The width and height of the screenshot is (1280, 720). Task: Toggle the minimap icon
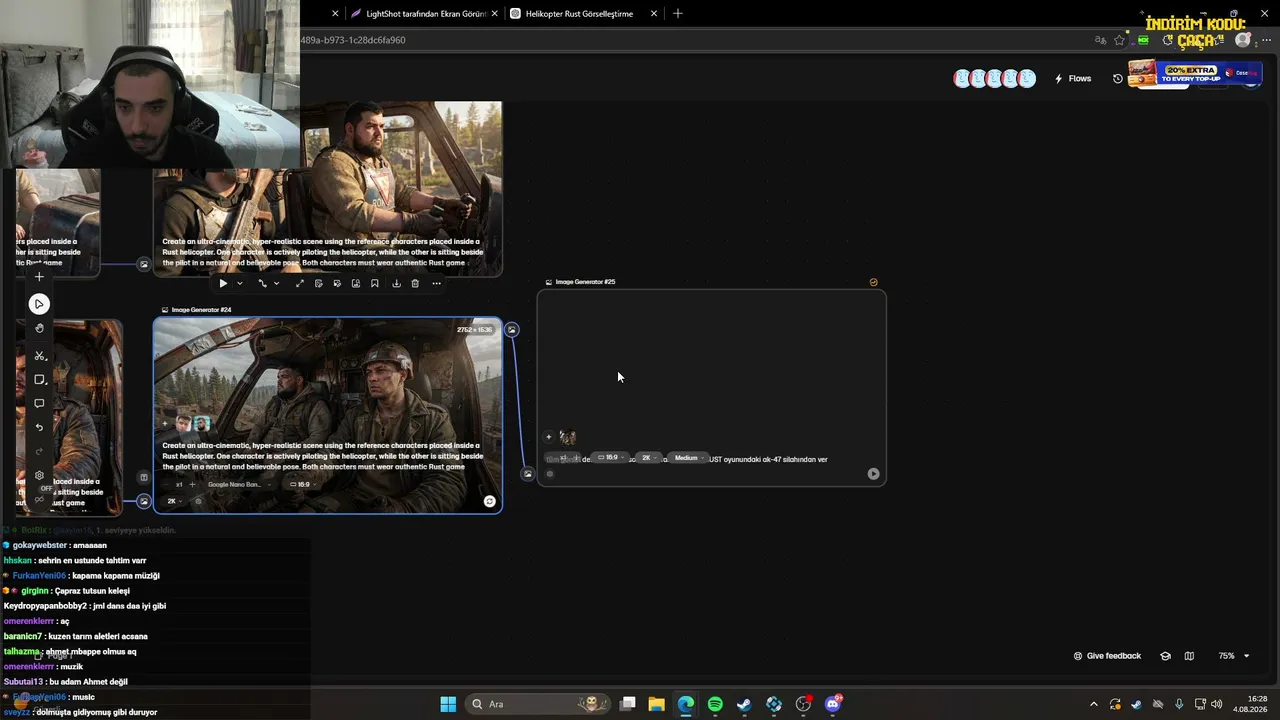pos(1189,656)
